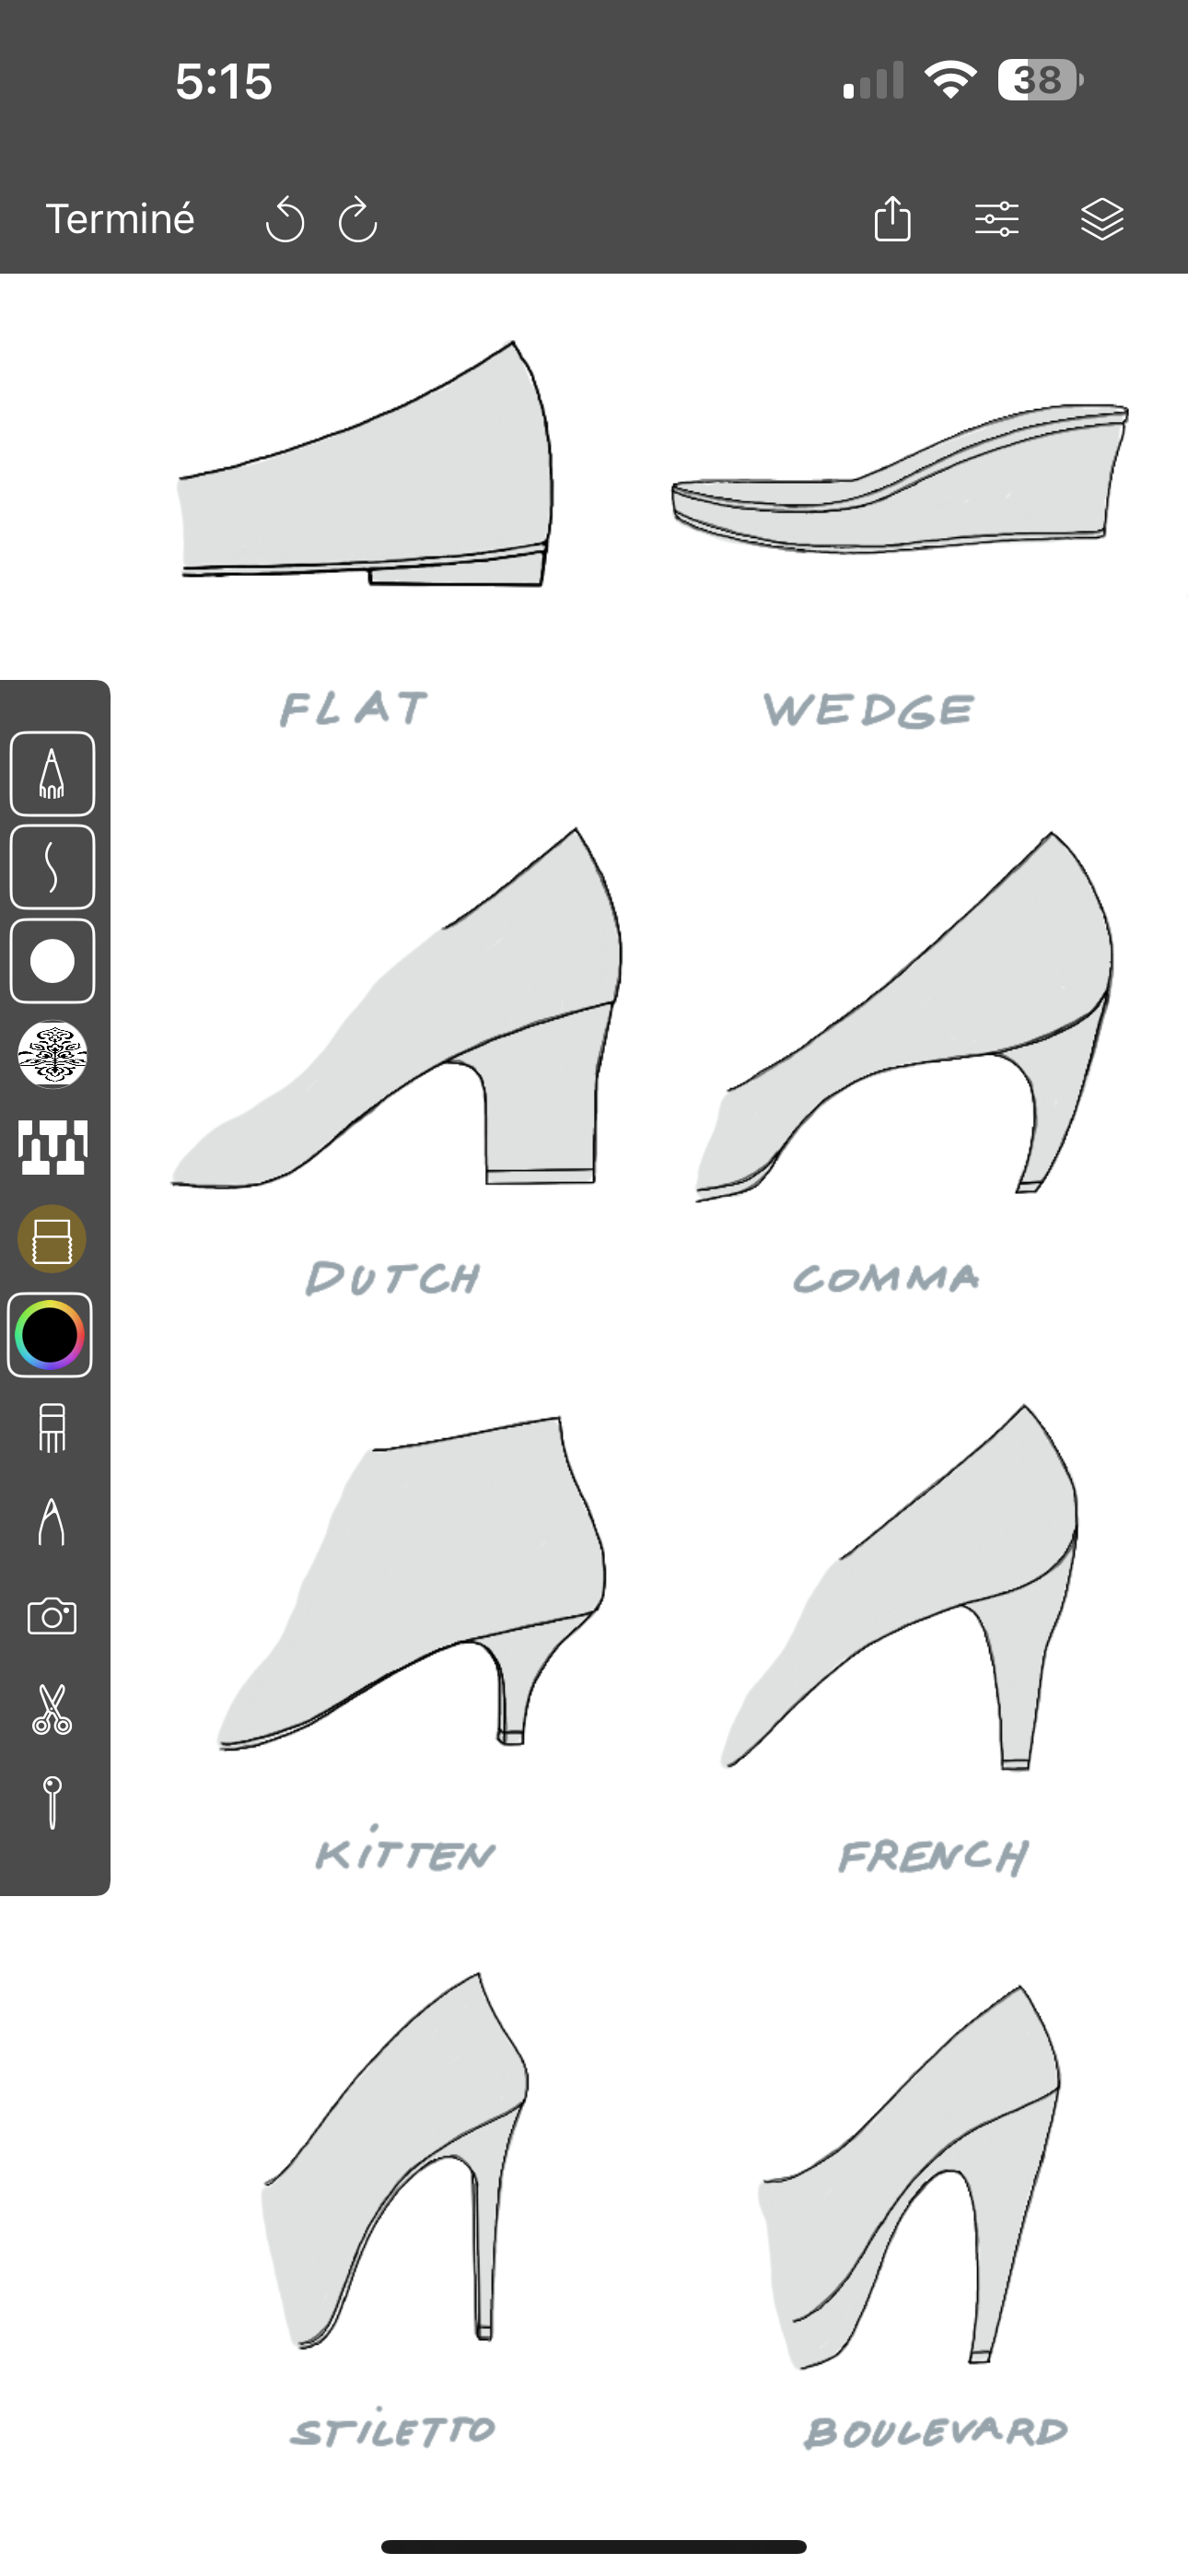
Task: Open the color wheel picker
Action: coord(50,1335)
